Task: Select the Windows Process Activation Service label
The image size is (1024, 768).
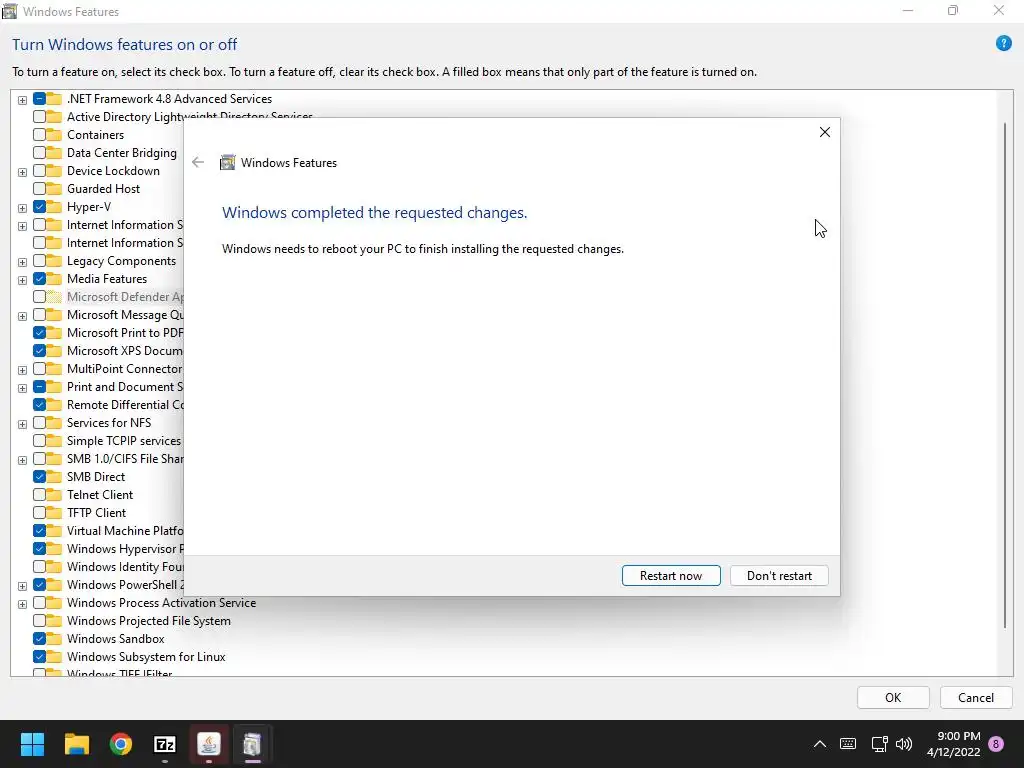Action: (161, 603)
